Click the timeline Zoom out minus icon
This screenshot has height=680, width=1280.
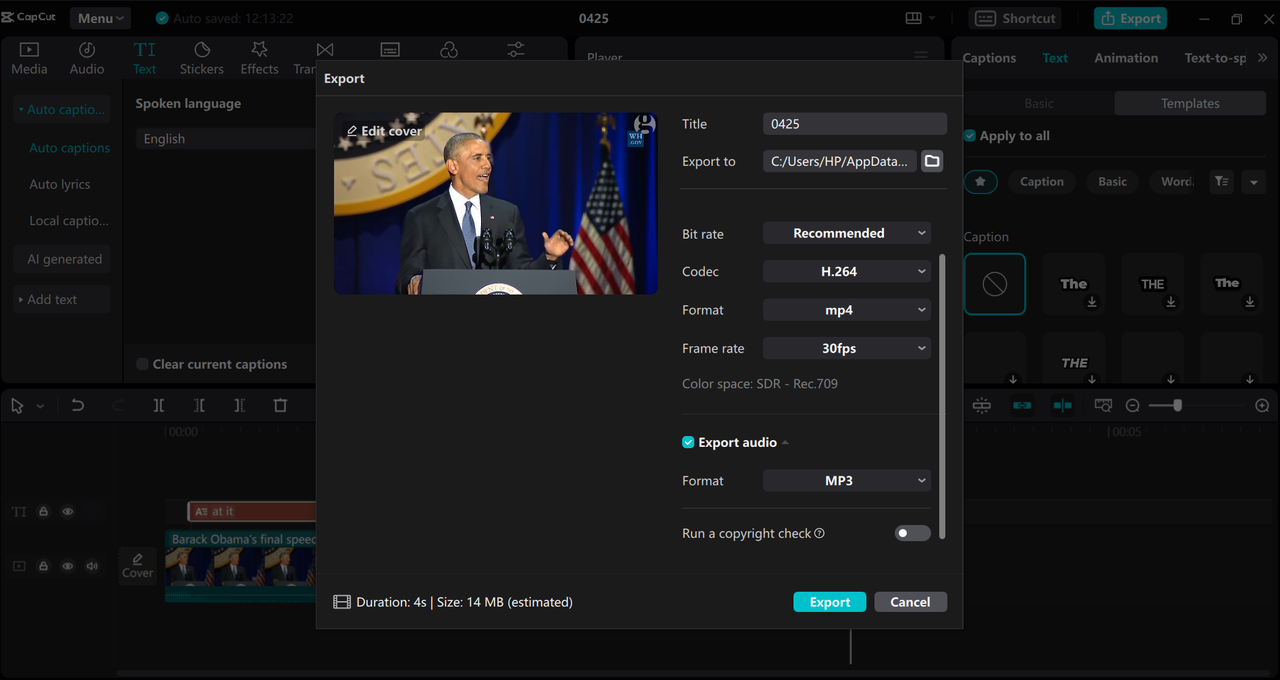[1133, 405]
